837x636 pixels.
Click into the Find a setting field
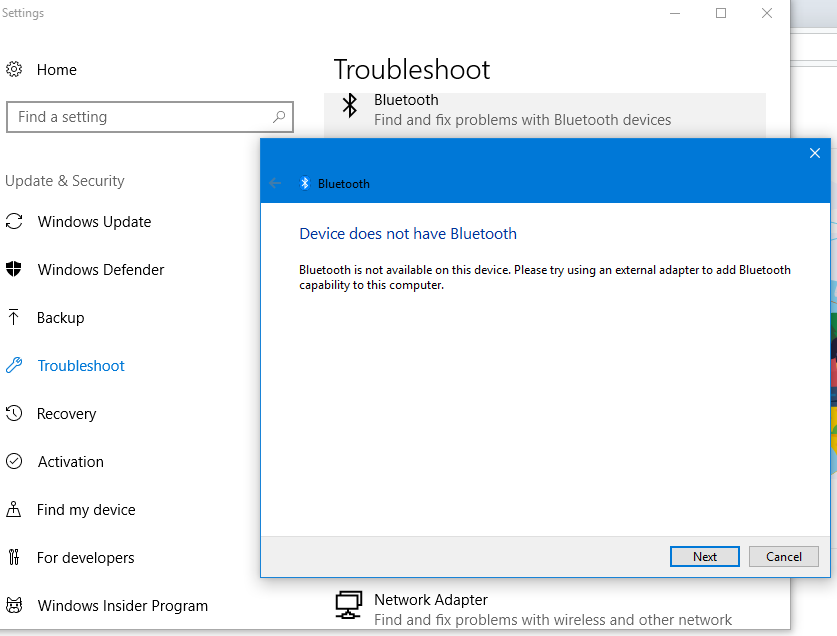pyautogui.click(x=150, y=117)
